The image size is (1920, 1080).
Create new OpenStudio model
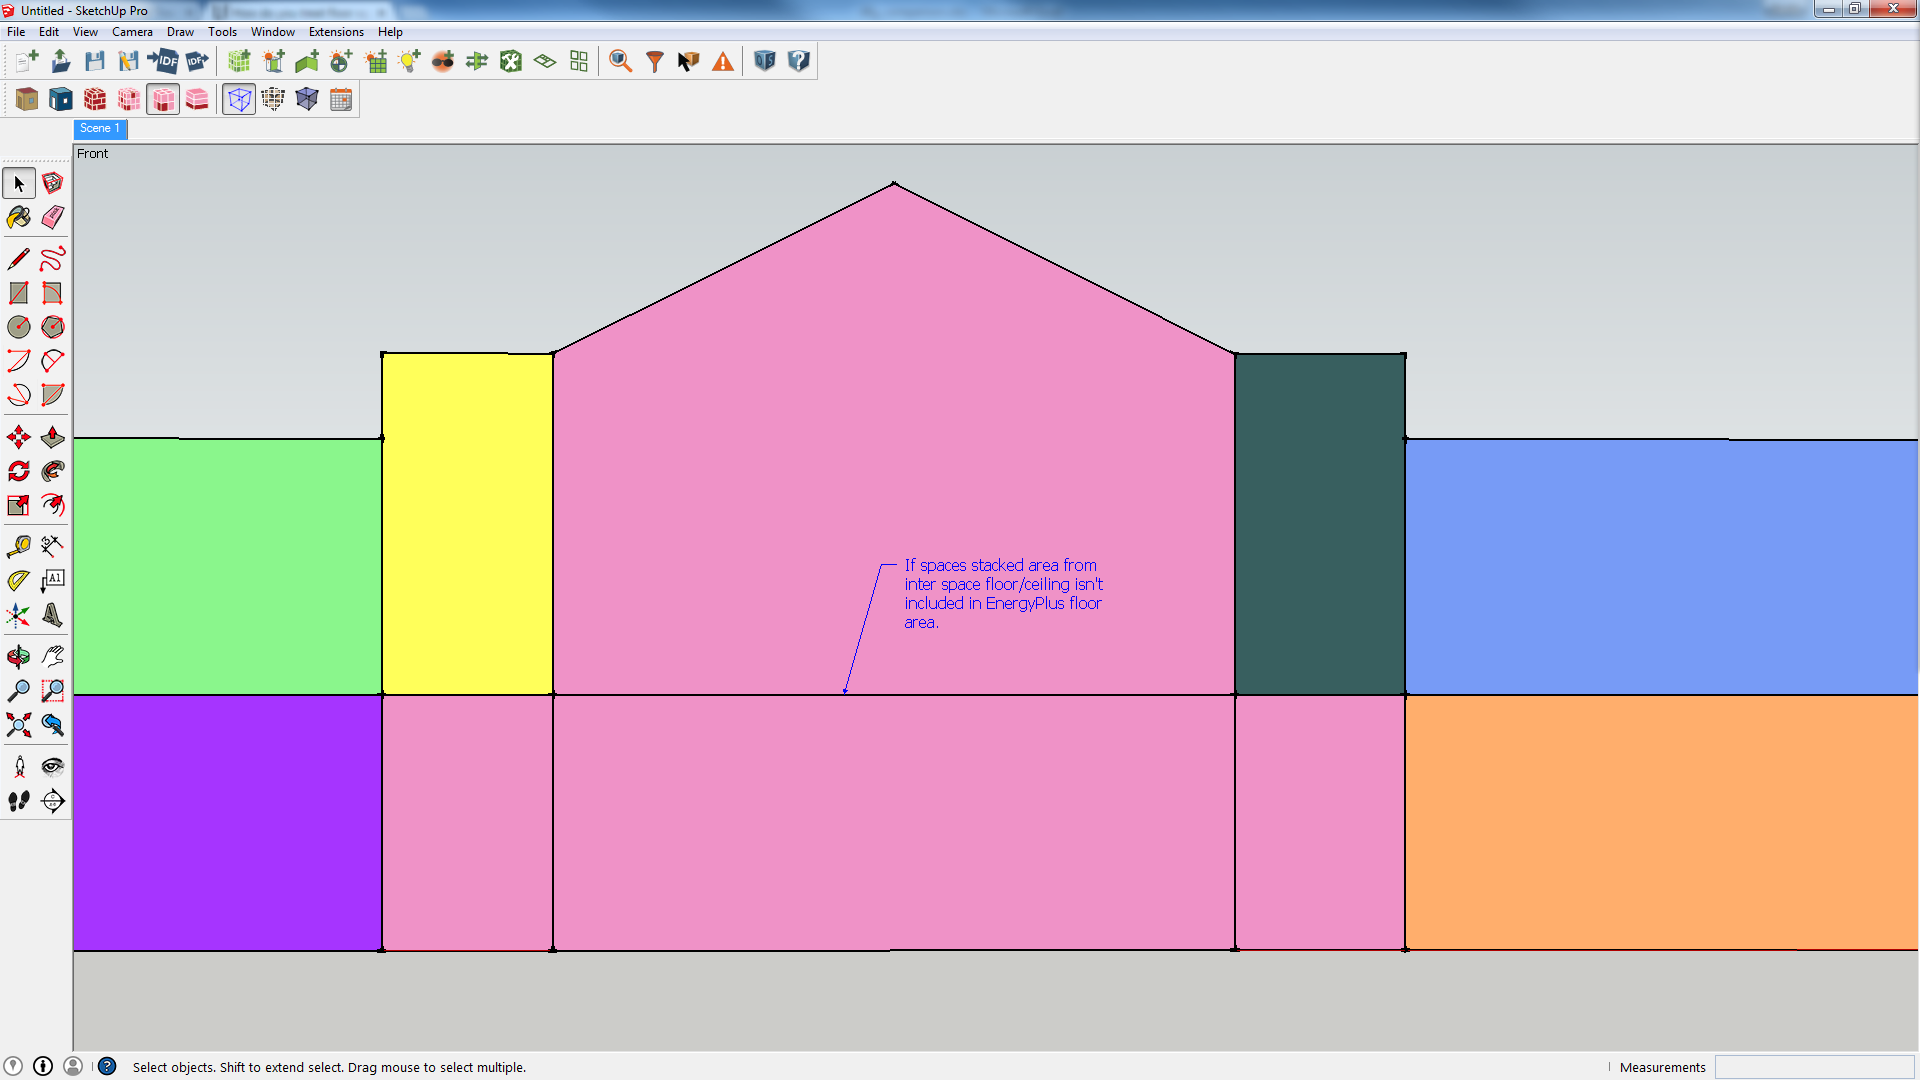click(27, 62)
